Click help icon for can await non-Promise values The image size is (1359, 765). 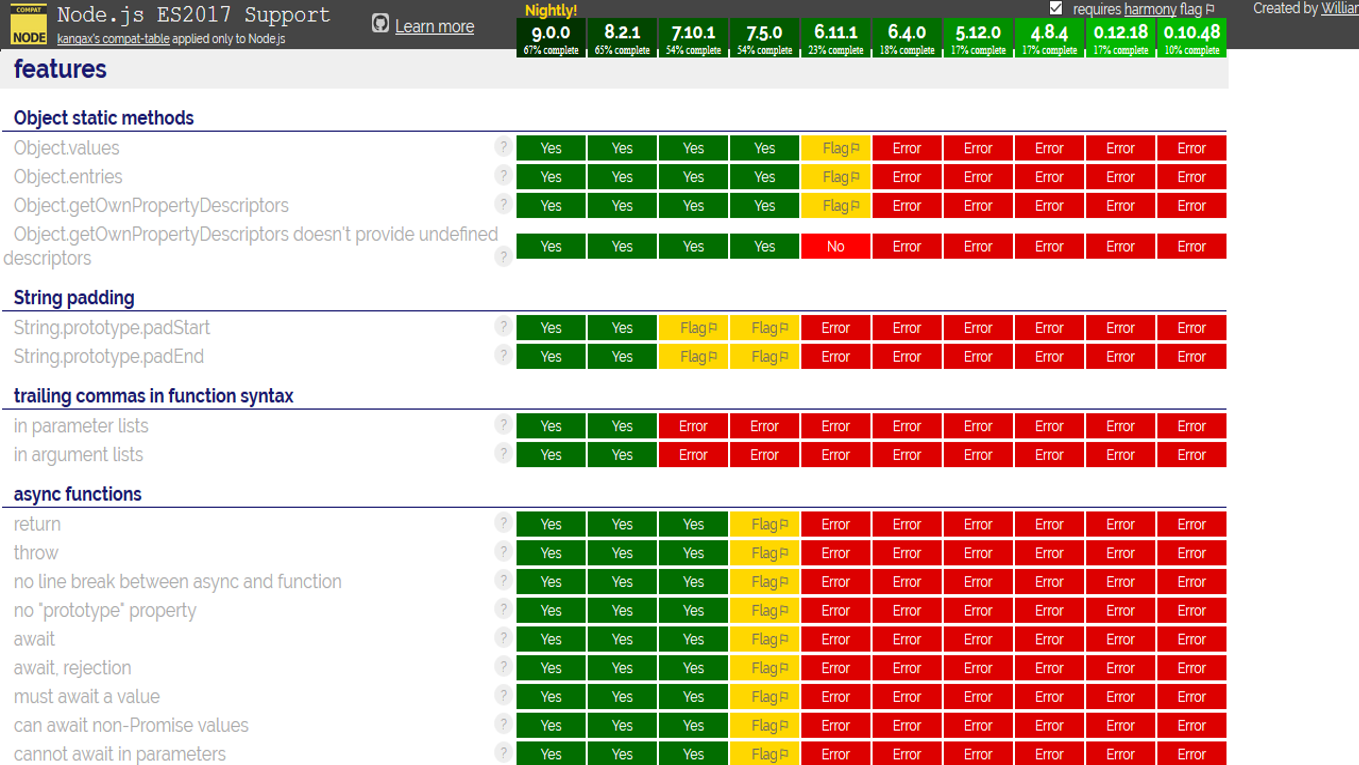(x=503, y=725)
